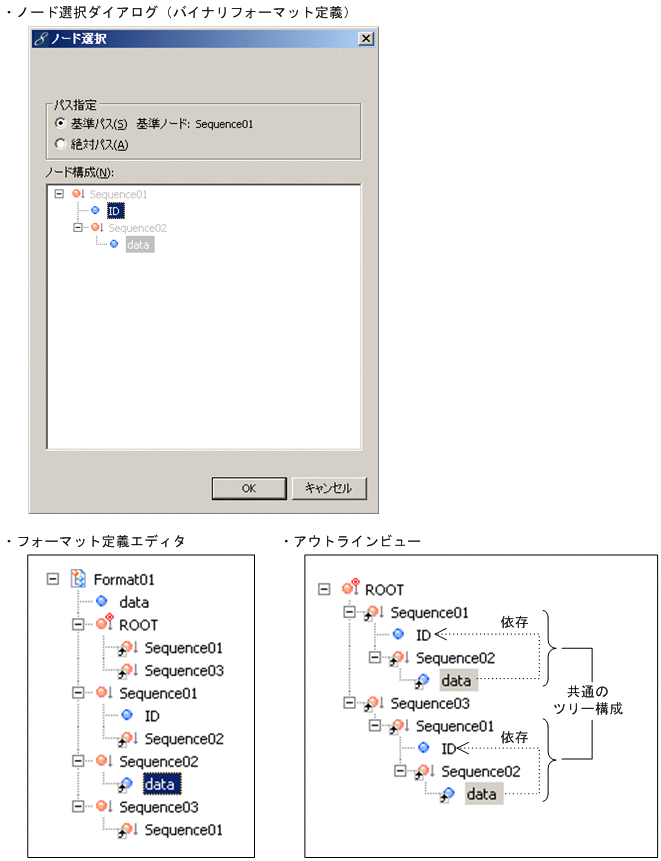Click the Format01 document icon in editor
Screen dimensions: 661x861
pos(77,578)
